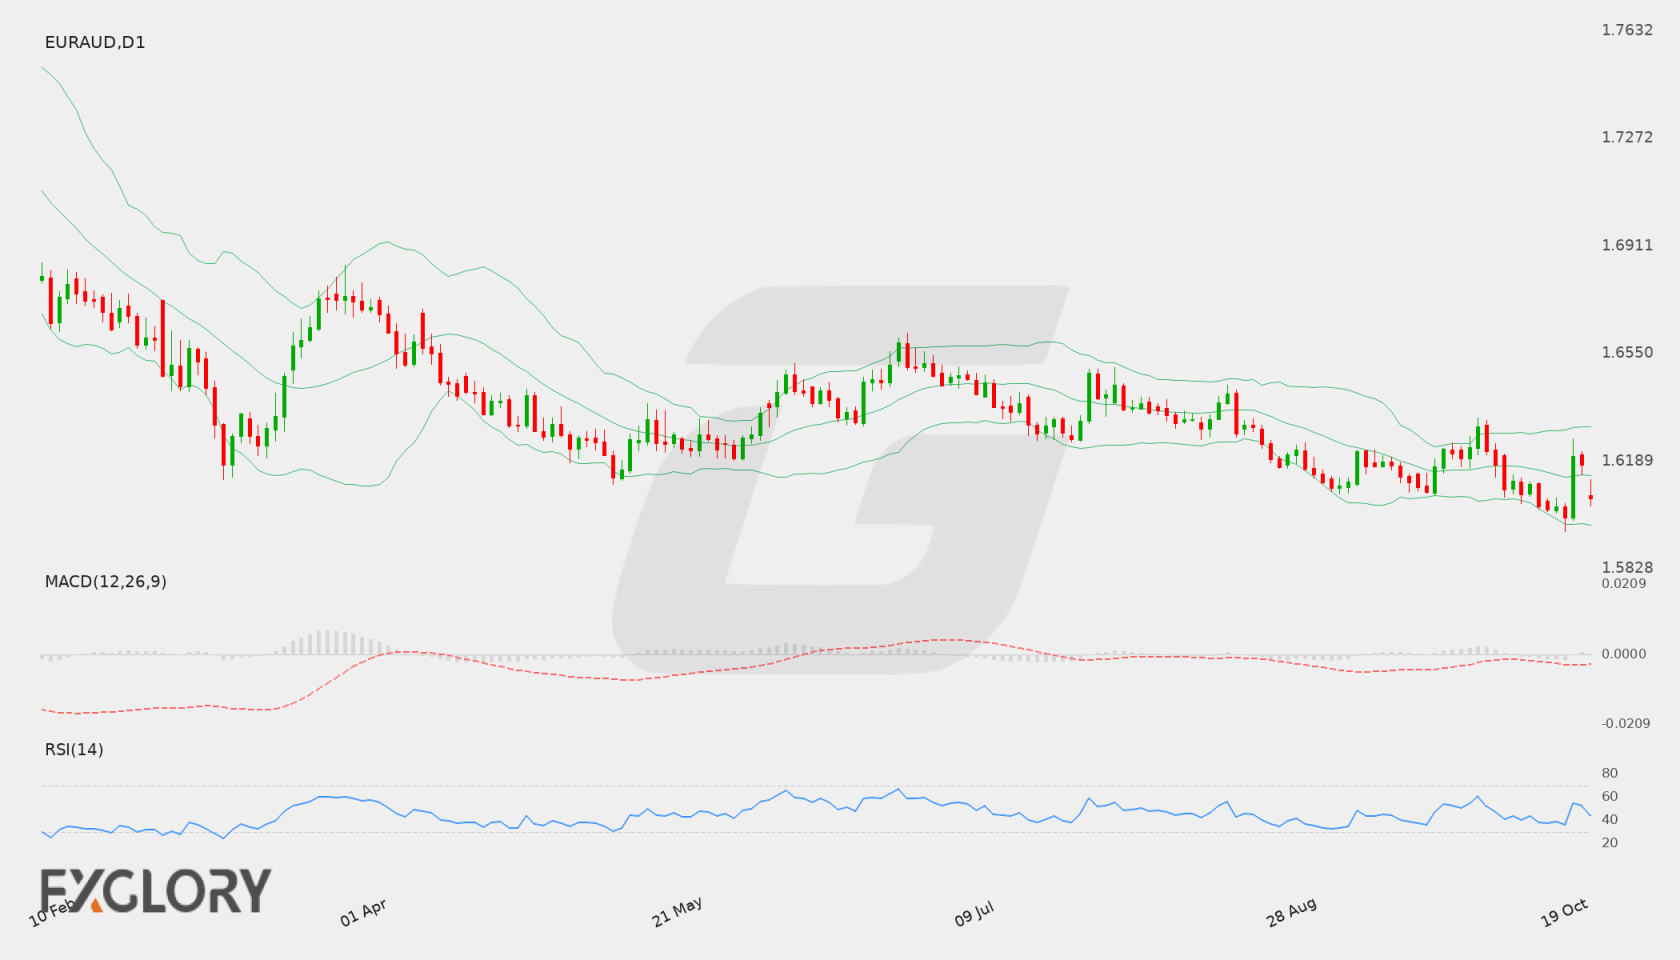Click the EURAUD,D1 chart title

click(x=95, y=42)
